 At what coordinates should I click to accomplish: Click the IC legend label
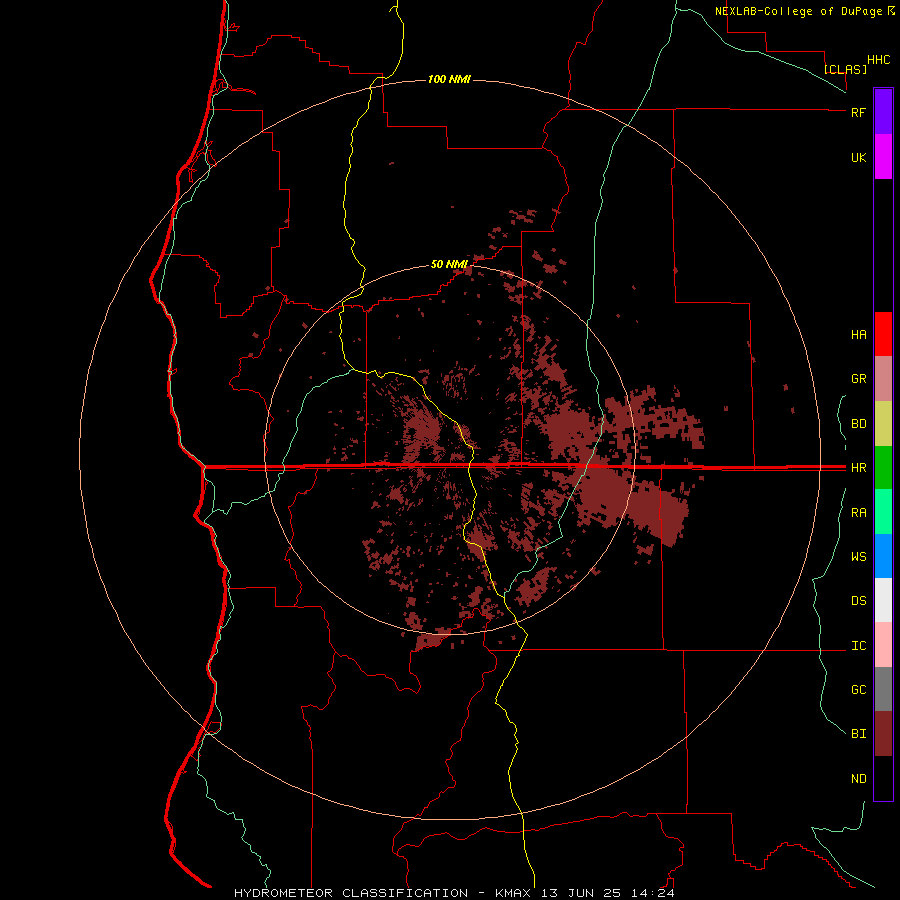pyautogui.click(x=858, y=646)
